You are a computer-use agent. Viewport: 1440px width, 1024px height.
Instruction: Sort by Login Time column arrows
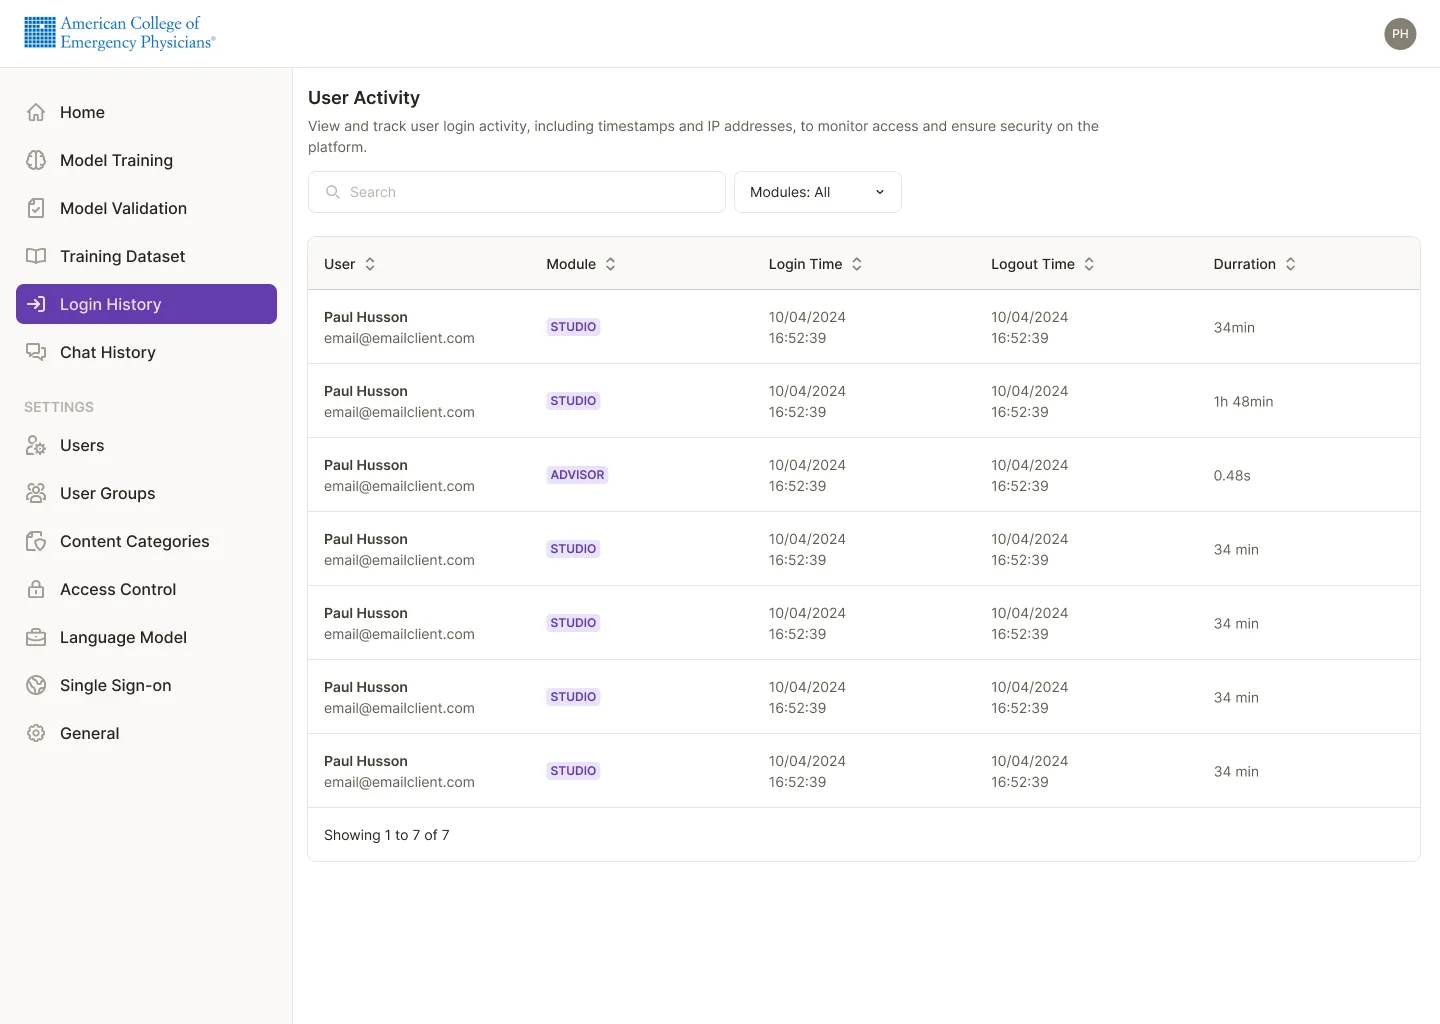[x=857, y=264]
